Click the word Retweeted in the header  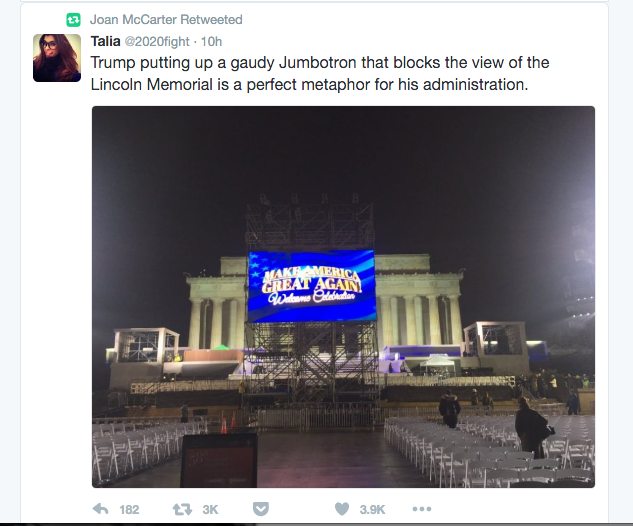(x=211, y=19)
